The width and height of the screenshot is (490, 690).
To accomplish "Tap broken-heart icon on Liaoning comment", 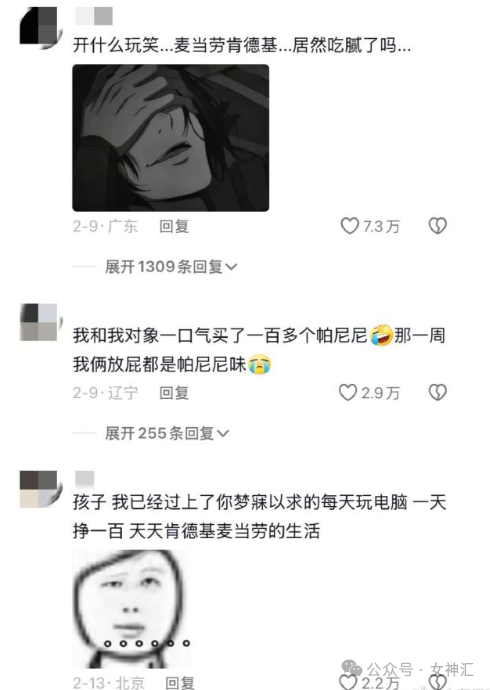I will click(x=438, y=393).
